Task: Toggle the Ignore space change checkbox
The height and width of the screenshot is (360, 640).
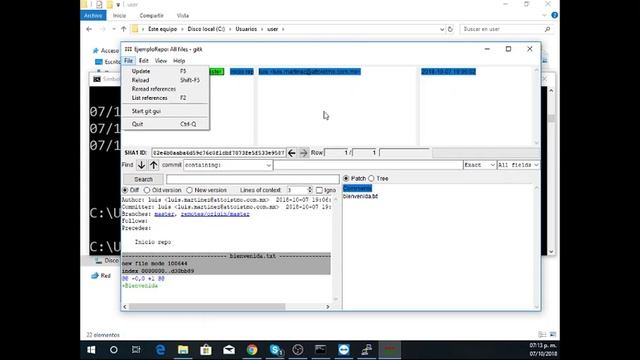Action: click(x=319, y=190)
